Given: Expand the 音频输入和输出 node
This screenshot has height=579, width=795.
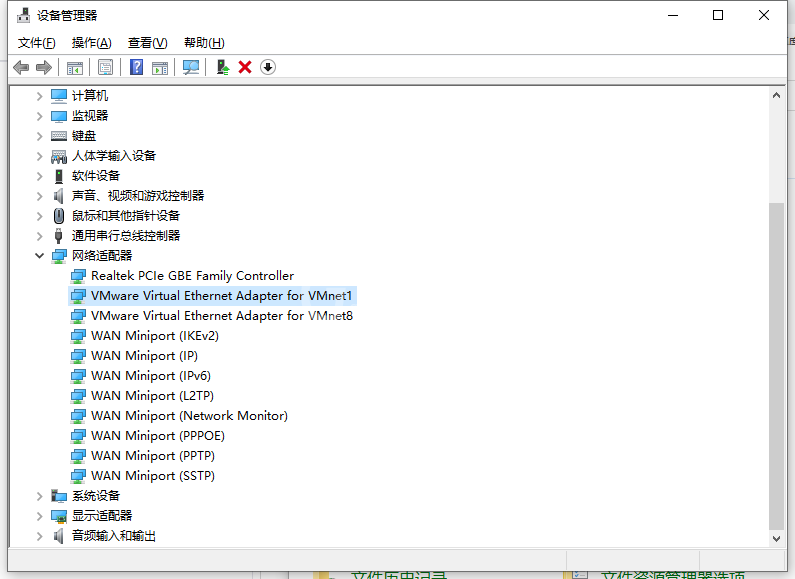Looking at the screenshot, I should pyautogui.click(x=40, y=536).
